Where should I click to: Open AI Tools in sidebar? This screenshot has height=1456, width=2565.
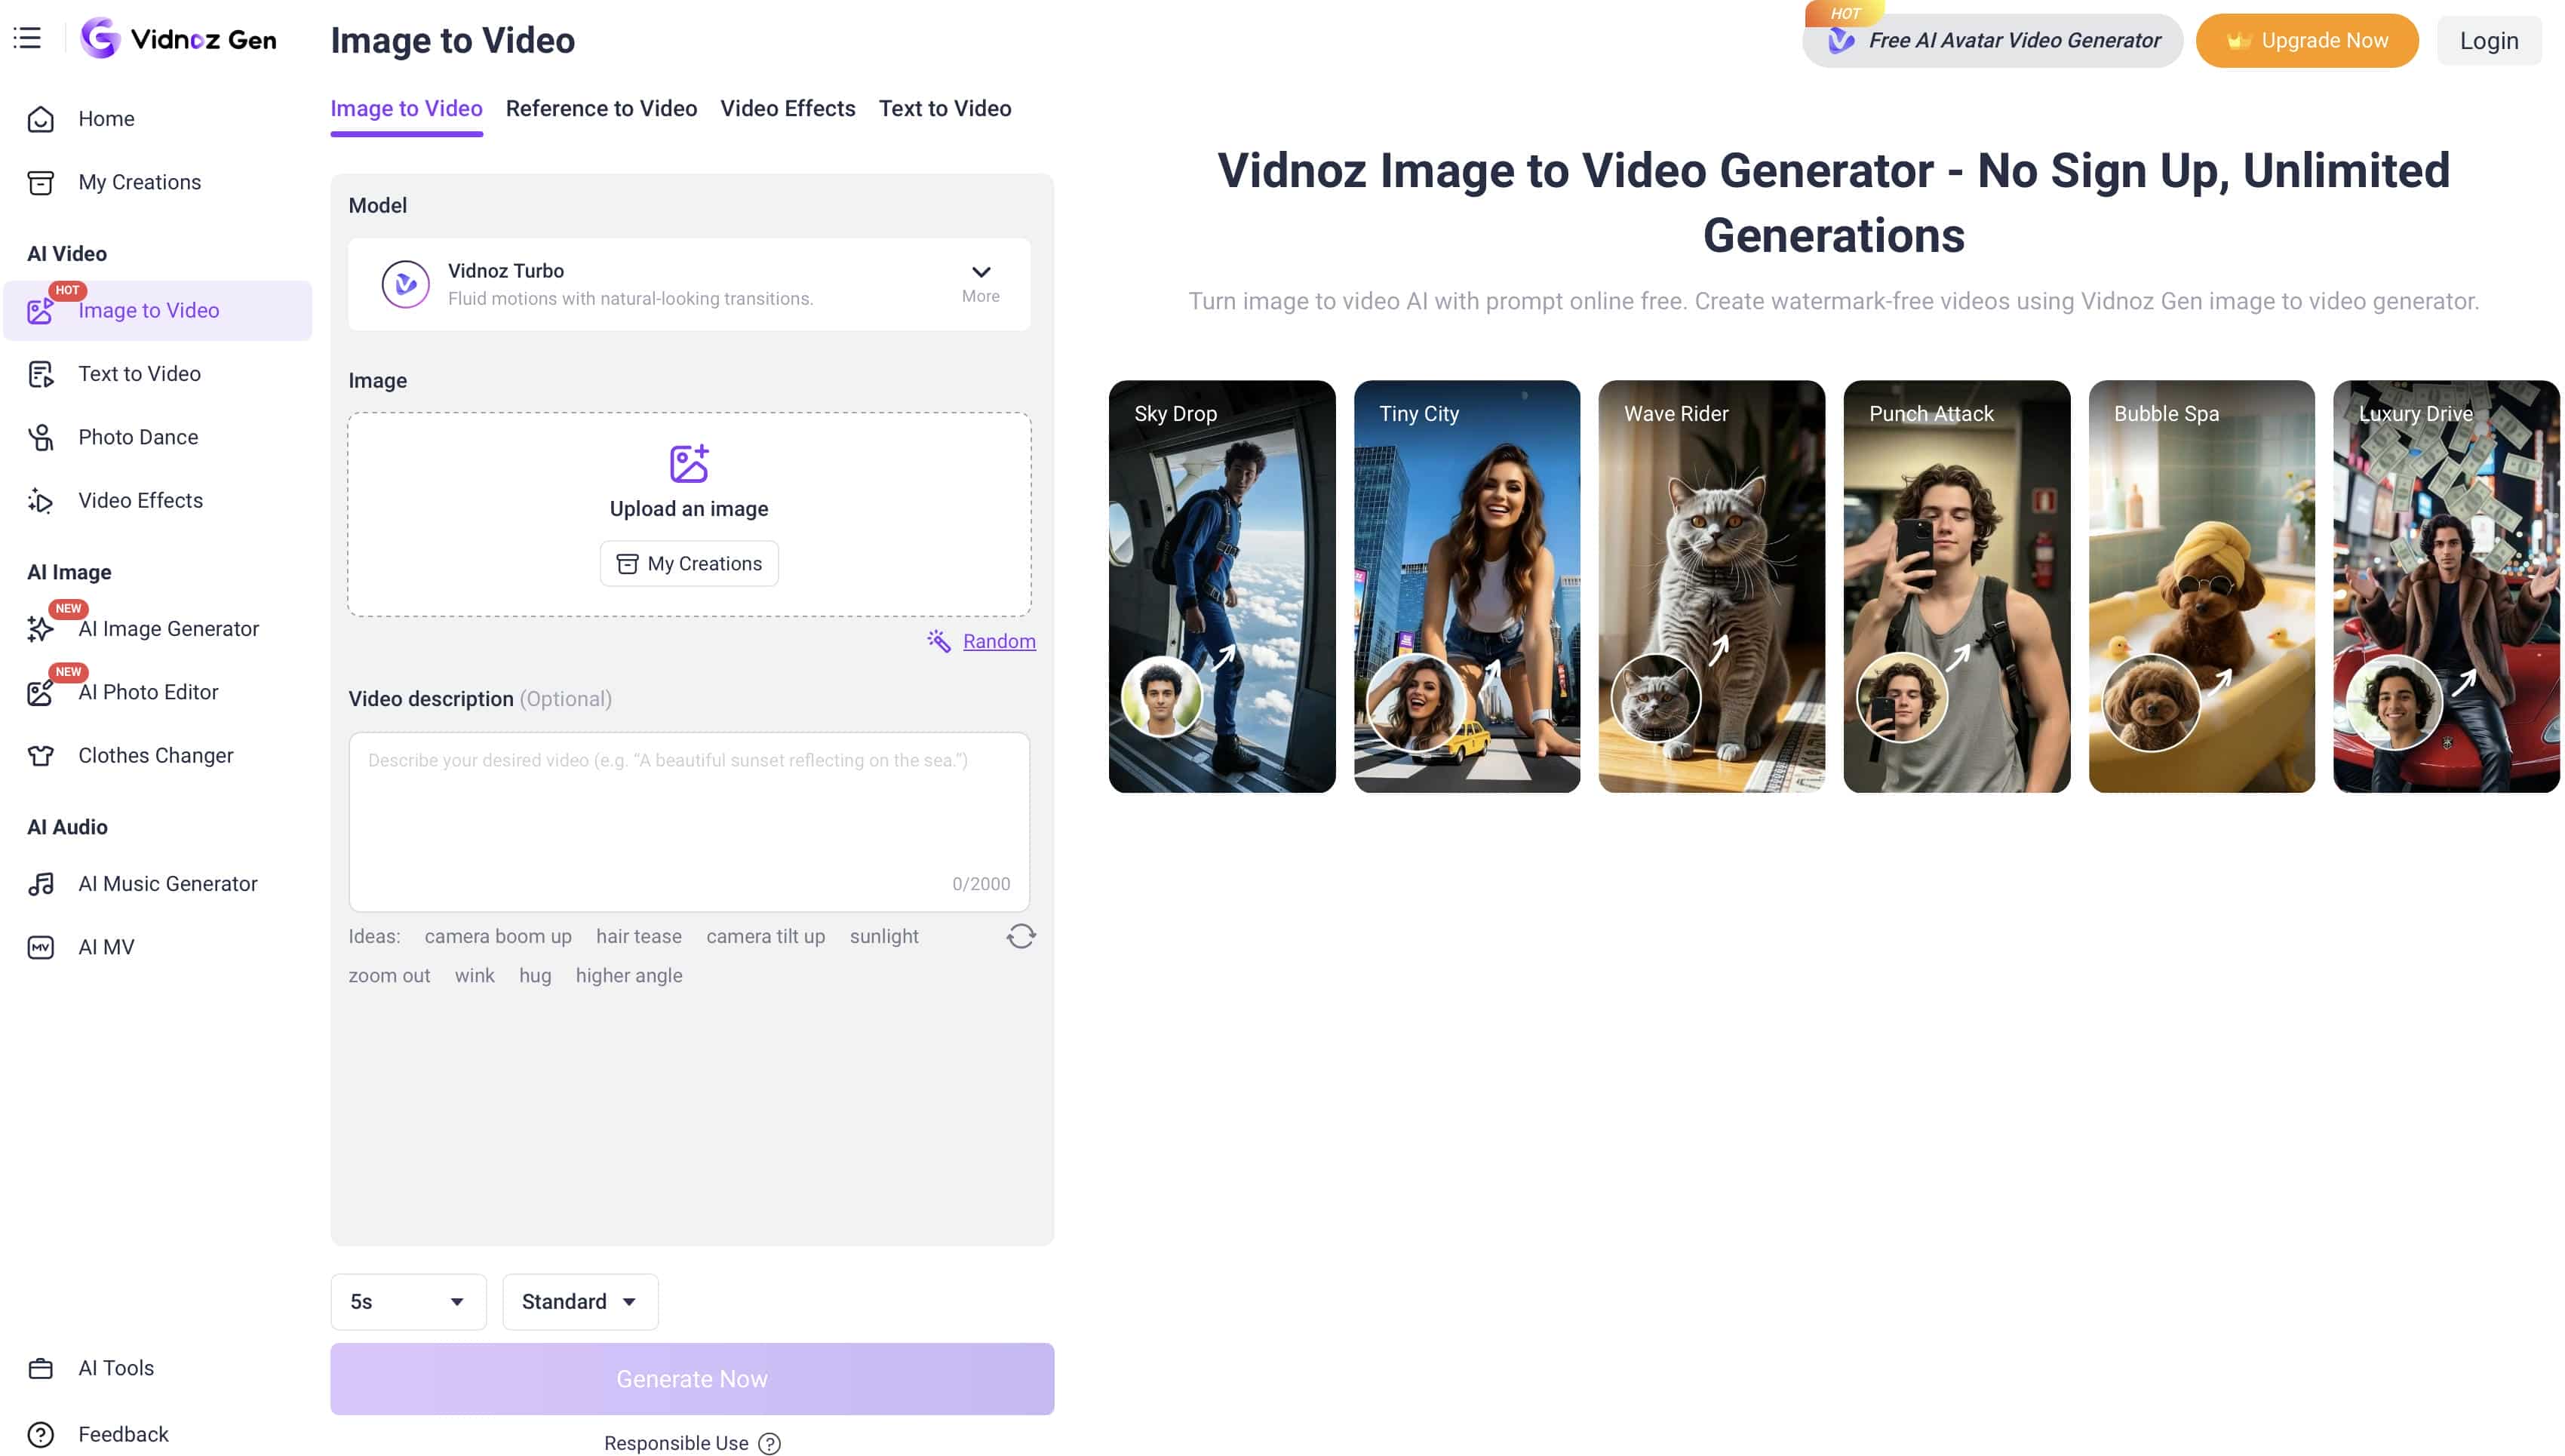(157, 1367)
